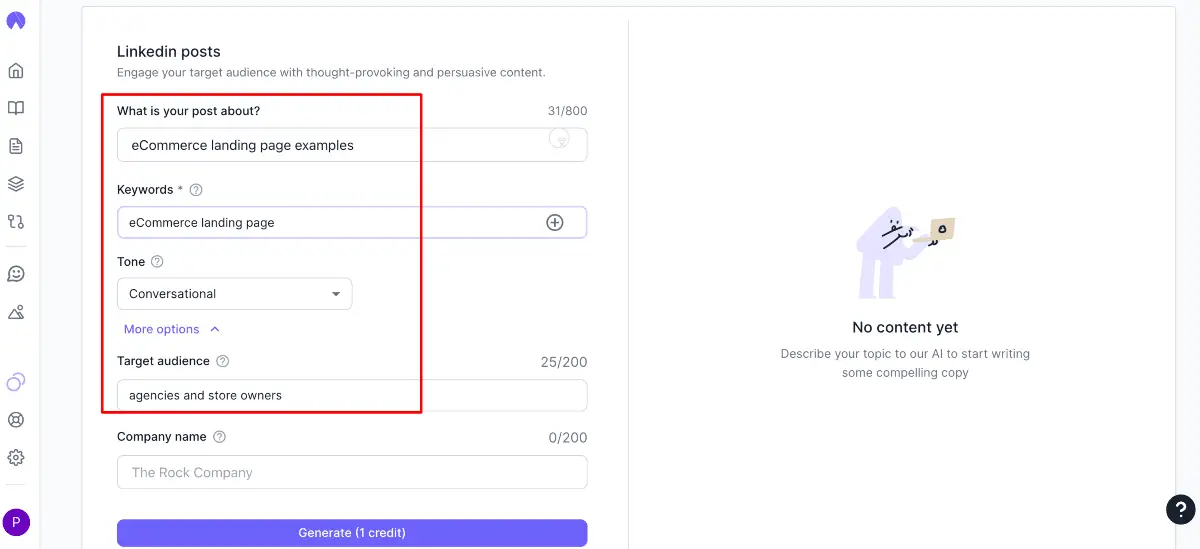
Task: Open the settings gear in sidebar
Action: coord(16,458)
